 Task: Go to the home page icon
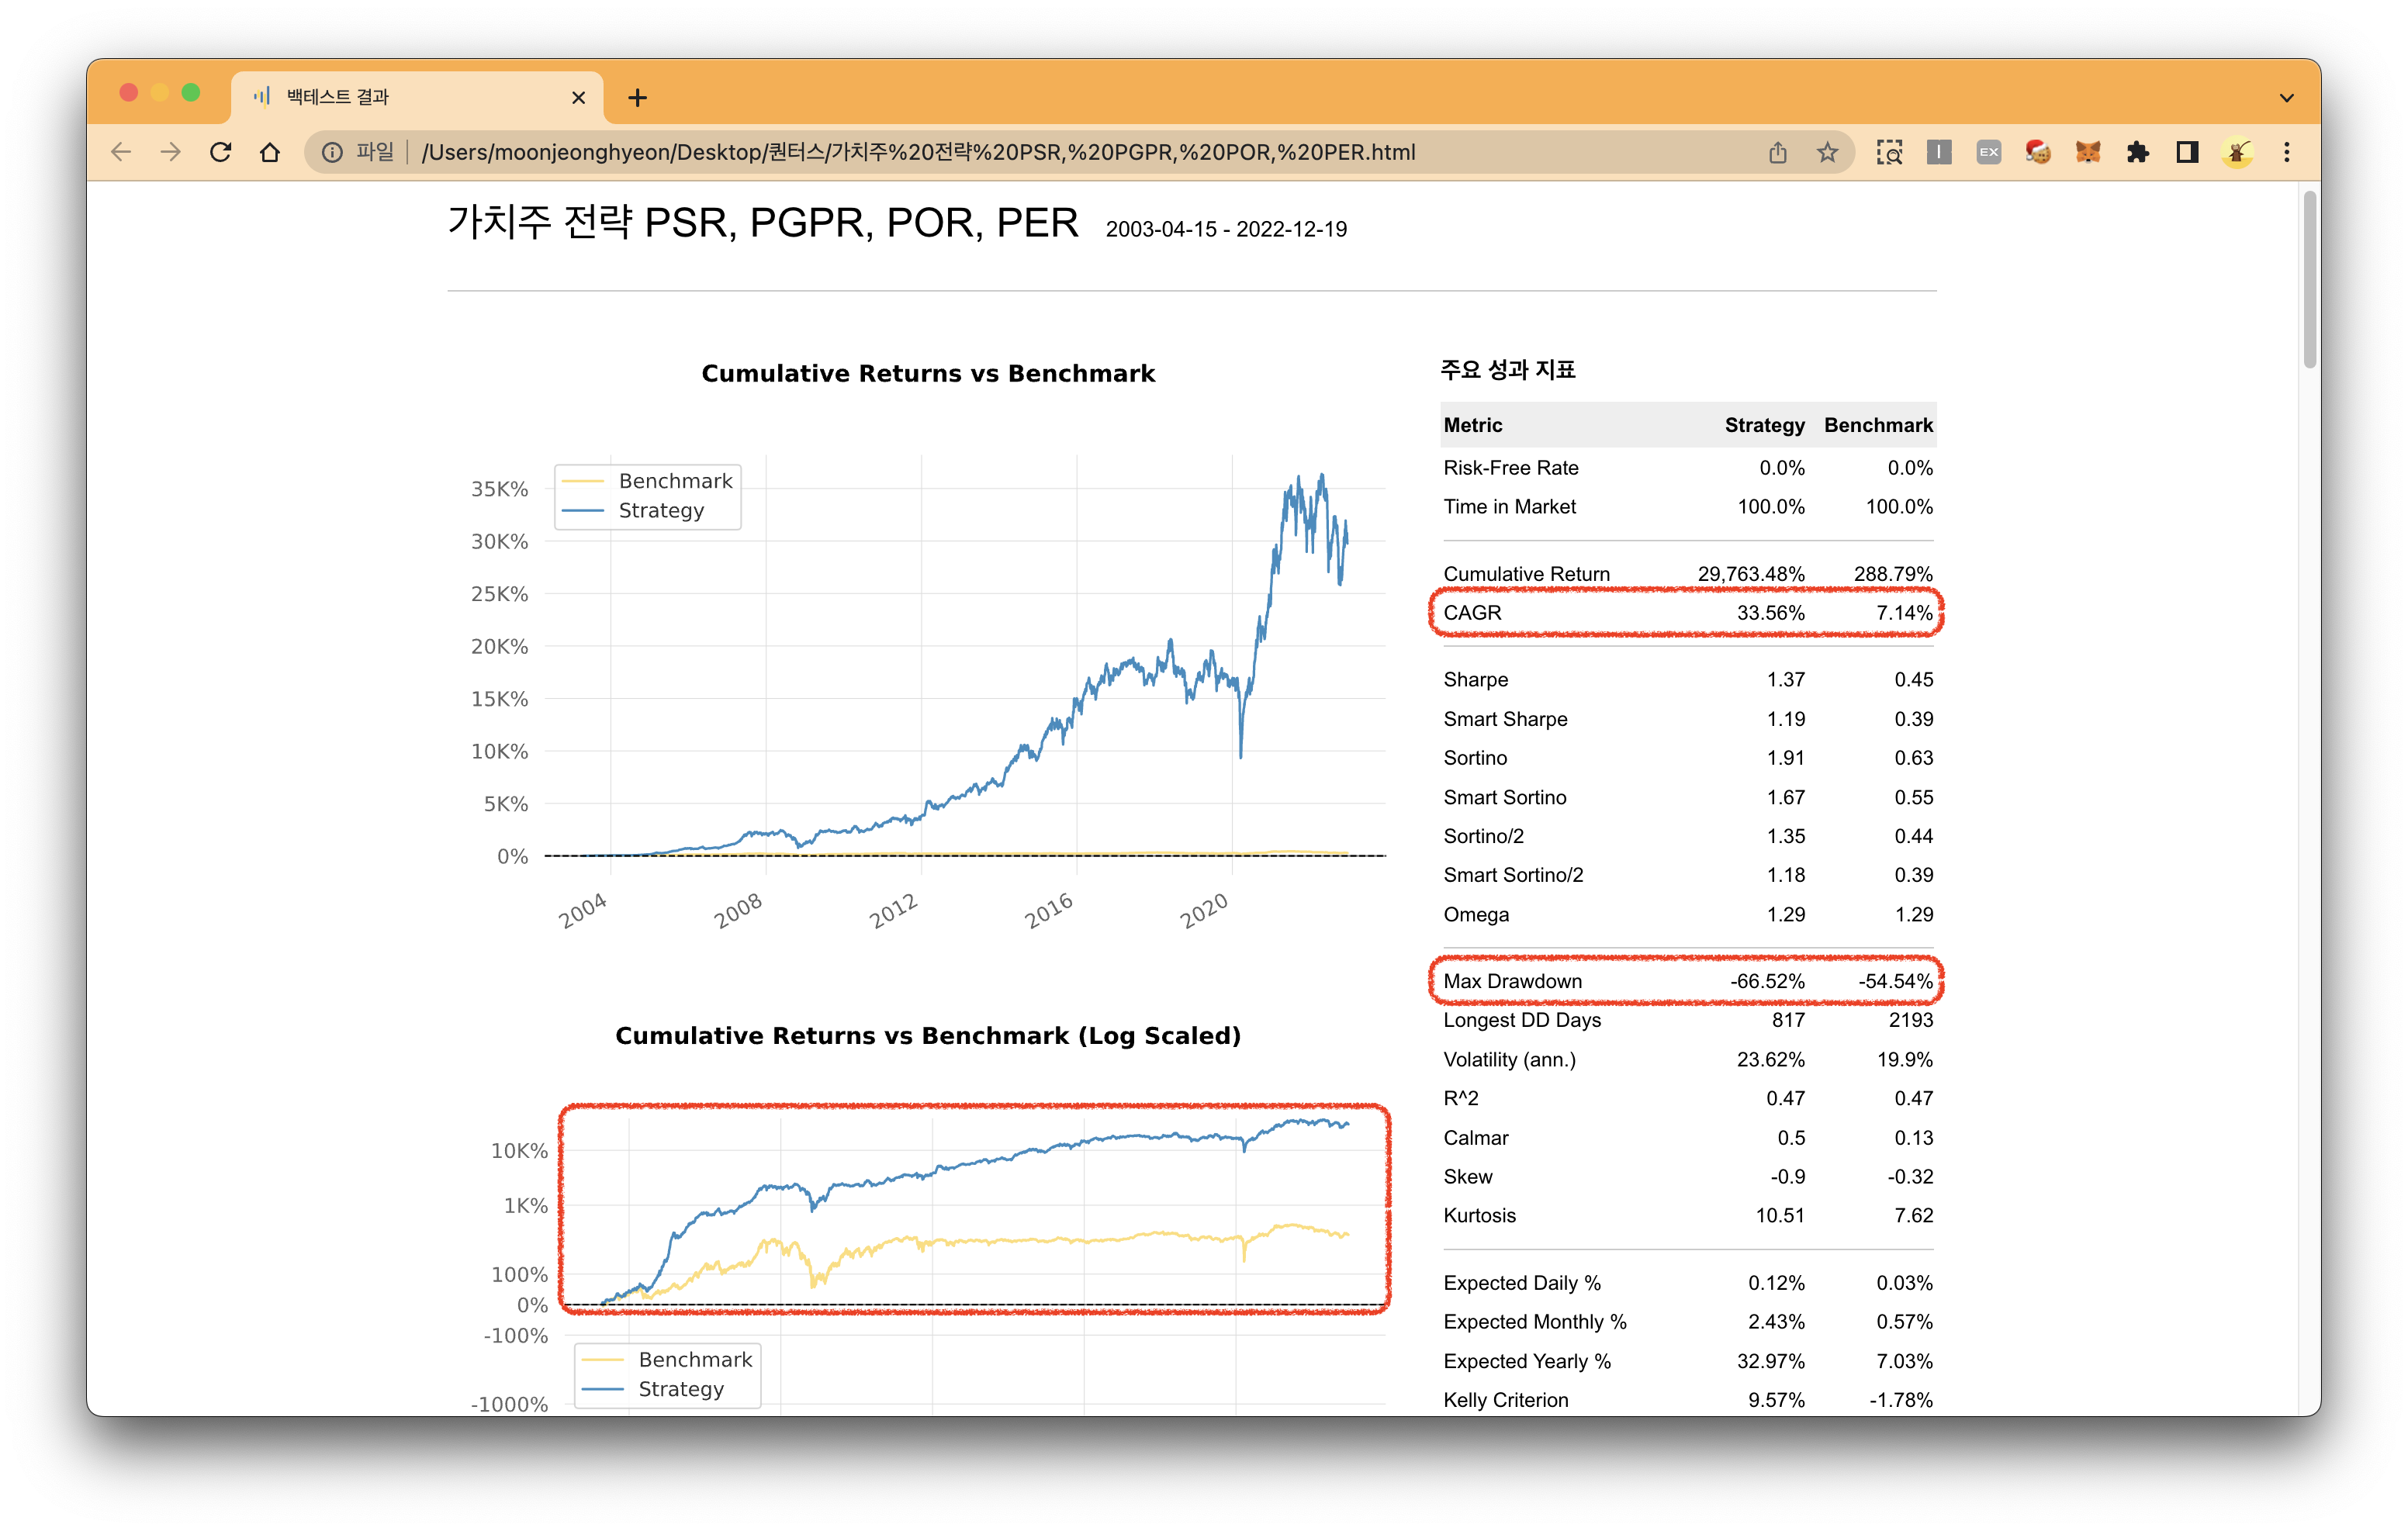coord(270,152)
